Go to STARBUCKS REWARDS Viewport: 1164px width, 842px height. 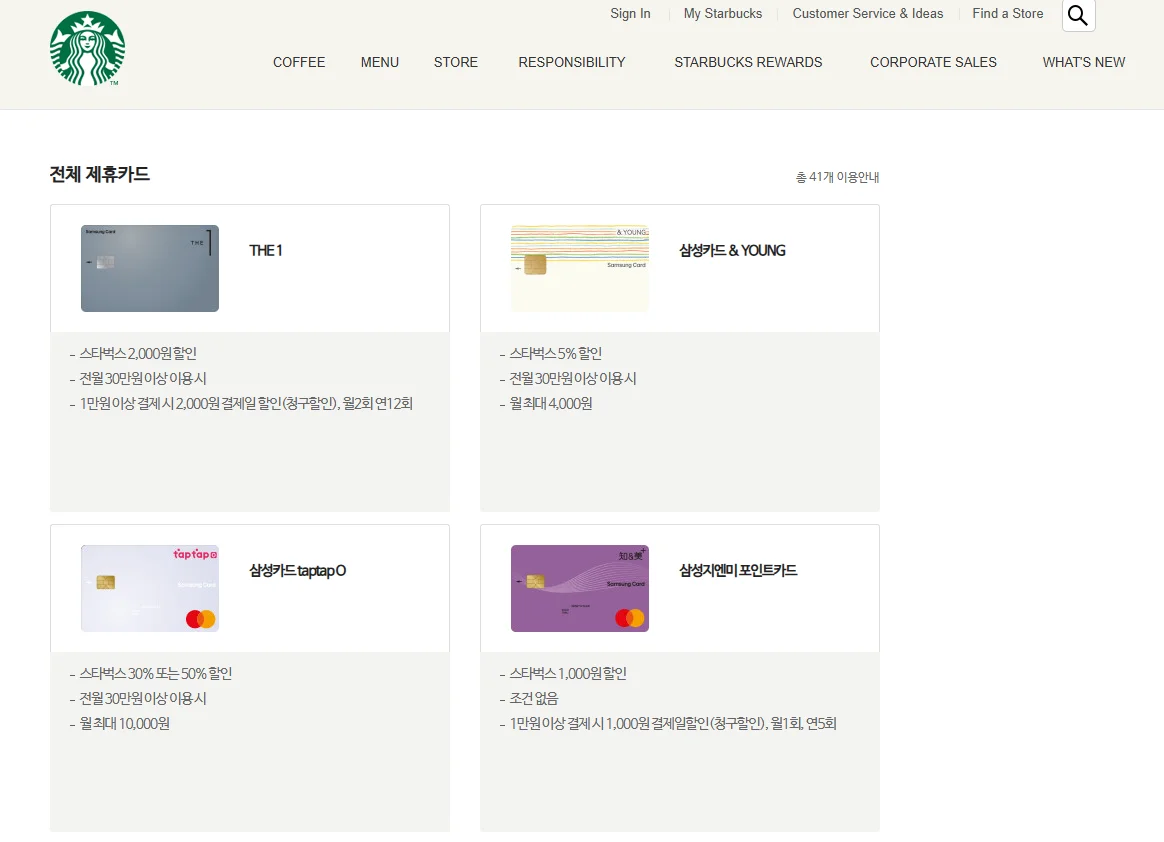click(x=748, y=62)
